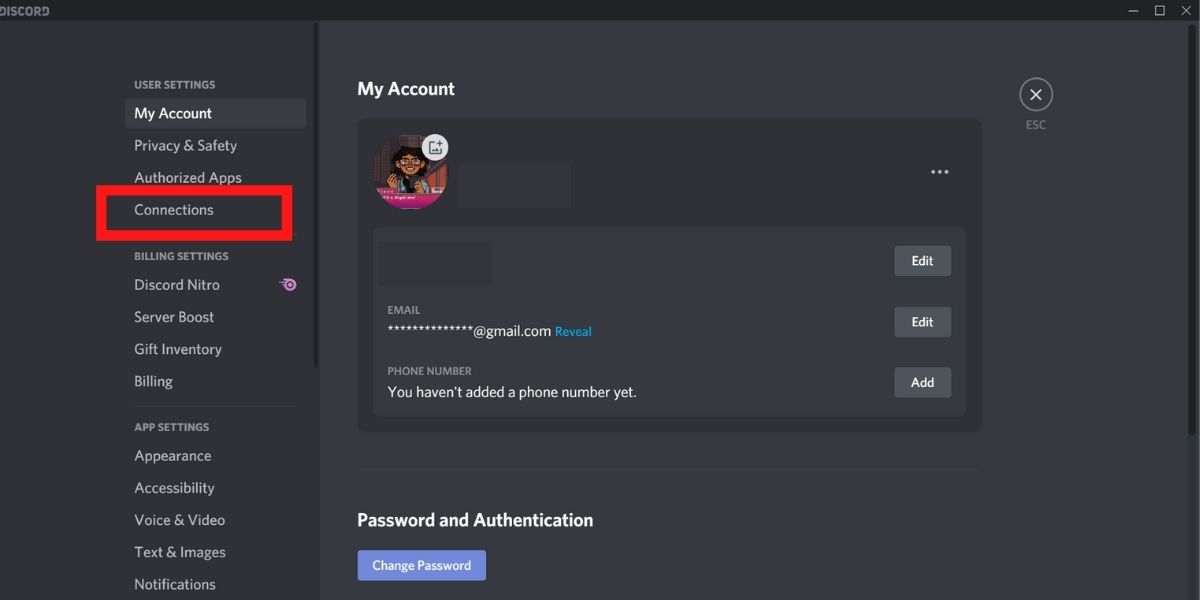Add a phone number
The height and width of the screenshot is (600, 1200).
click(922, 382)
